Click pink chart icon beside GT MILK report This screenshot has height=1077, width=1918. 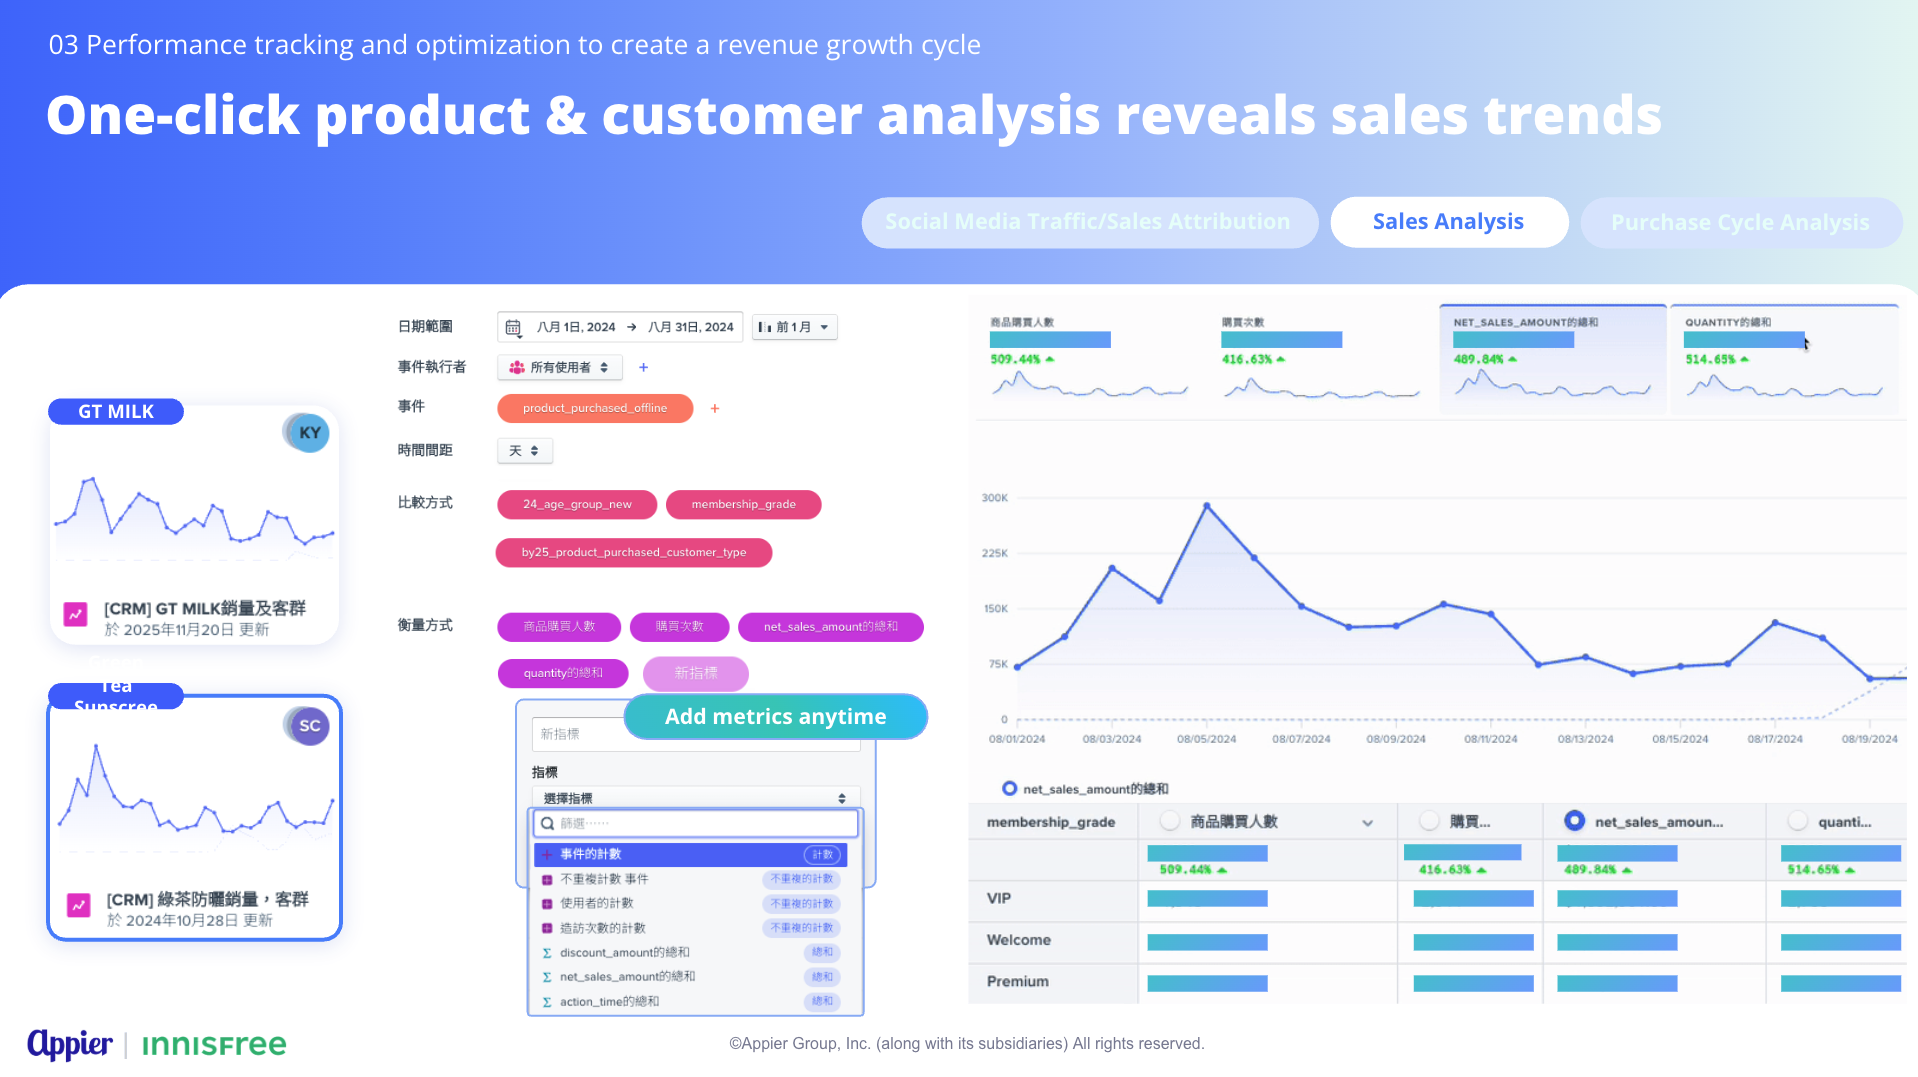[76, 615]
